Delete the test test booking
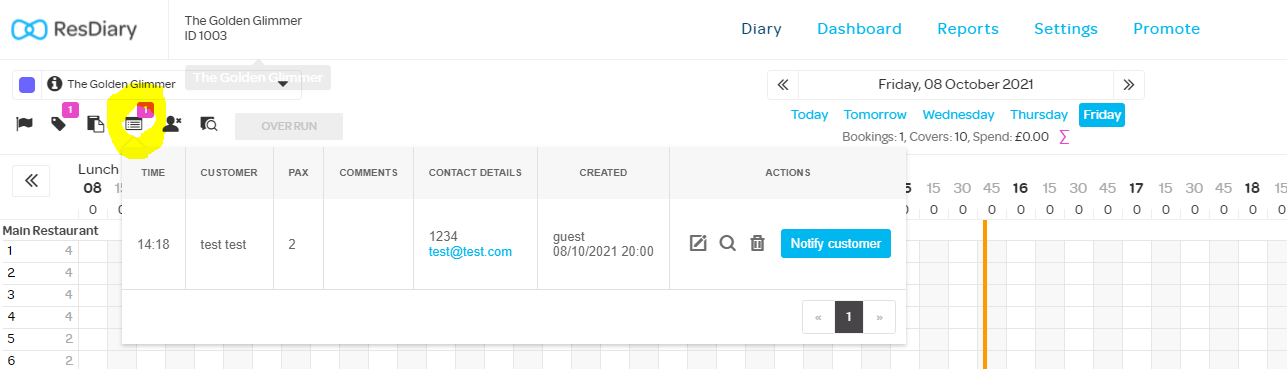This screenshot has width=1287, height=369. pos(758,243)
